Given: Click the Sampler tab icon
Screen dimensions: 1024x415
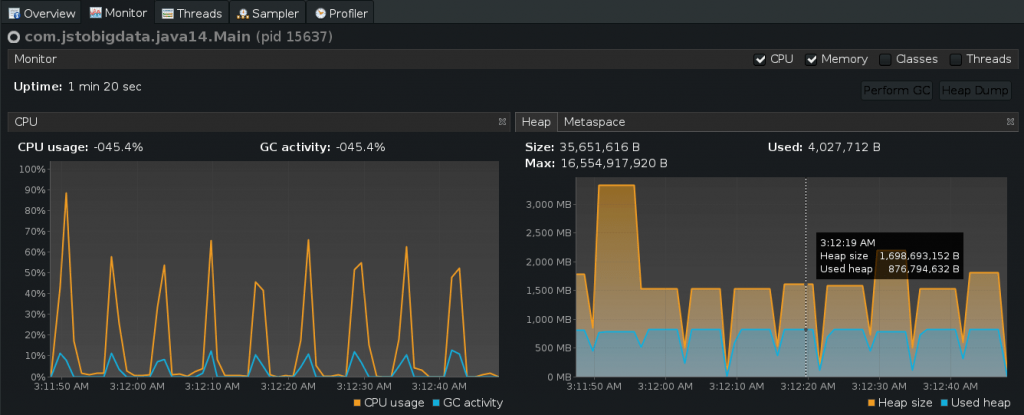Looking at the screenshot, I should click(243, 13).
